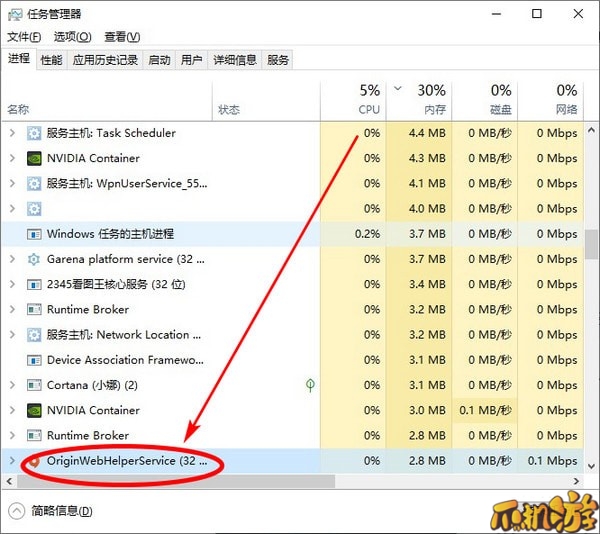Select the Device Association Framewo... row name

(x=125, y=360)
